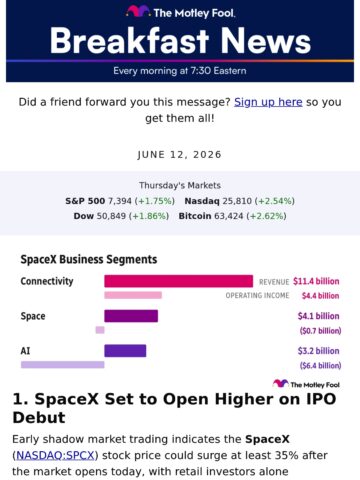Click the Space revenue bar
360x480 pixels.
[131, 316]
